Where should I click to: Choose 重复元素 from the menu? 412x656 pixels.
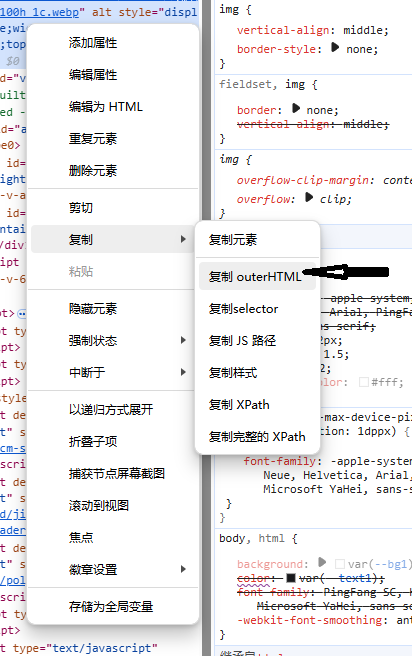113,138
